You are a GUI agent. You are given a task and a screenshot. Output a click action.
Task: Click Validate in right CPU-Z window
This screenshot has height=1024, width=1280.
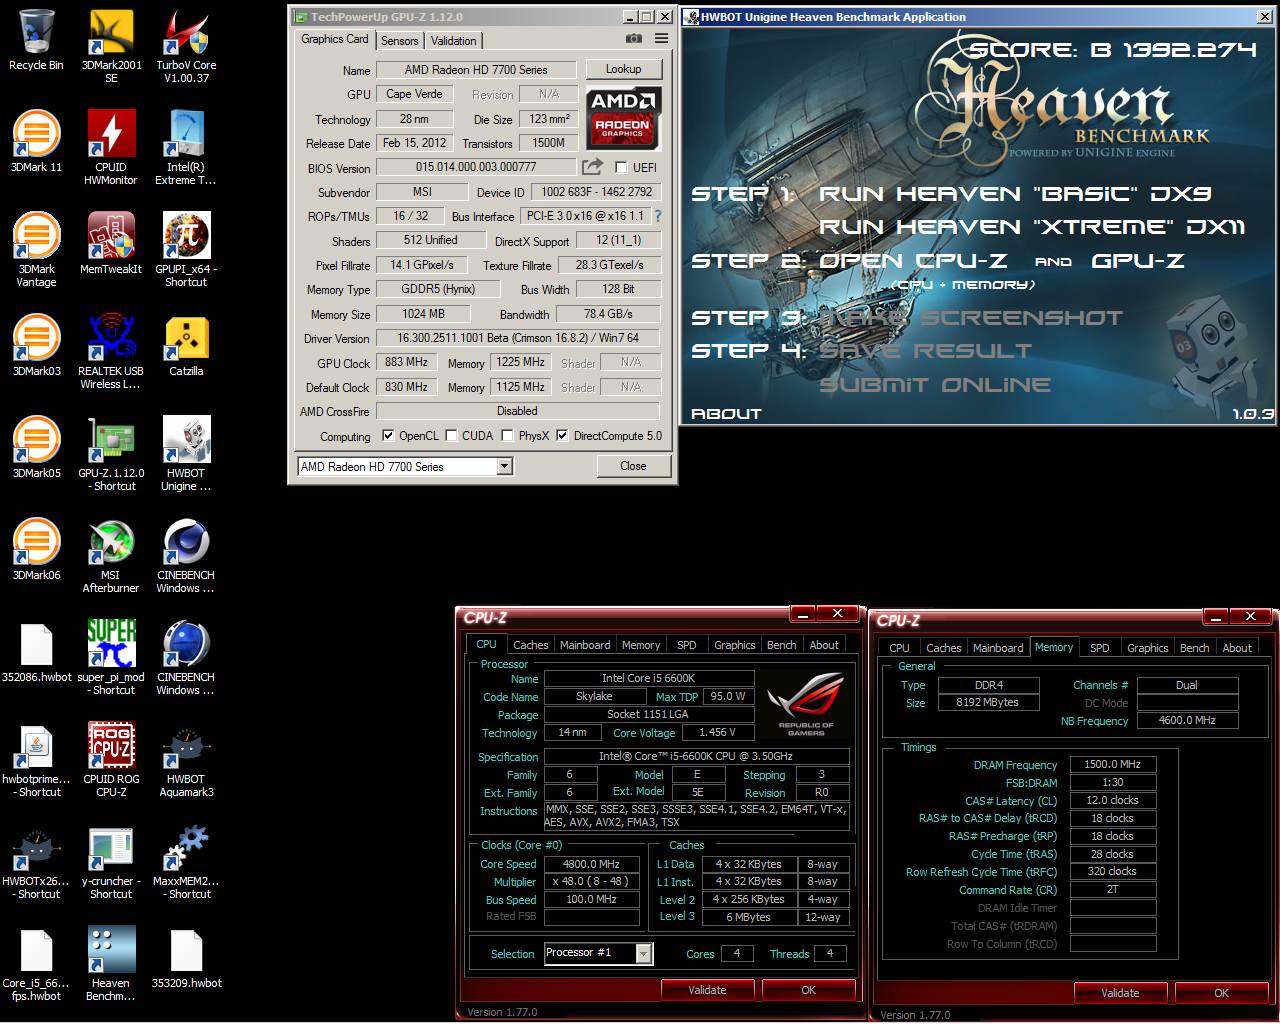click(1120, 993)
